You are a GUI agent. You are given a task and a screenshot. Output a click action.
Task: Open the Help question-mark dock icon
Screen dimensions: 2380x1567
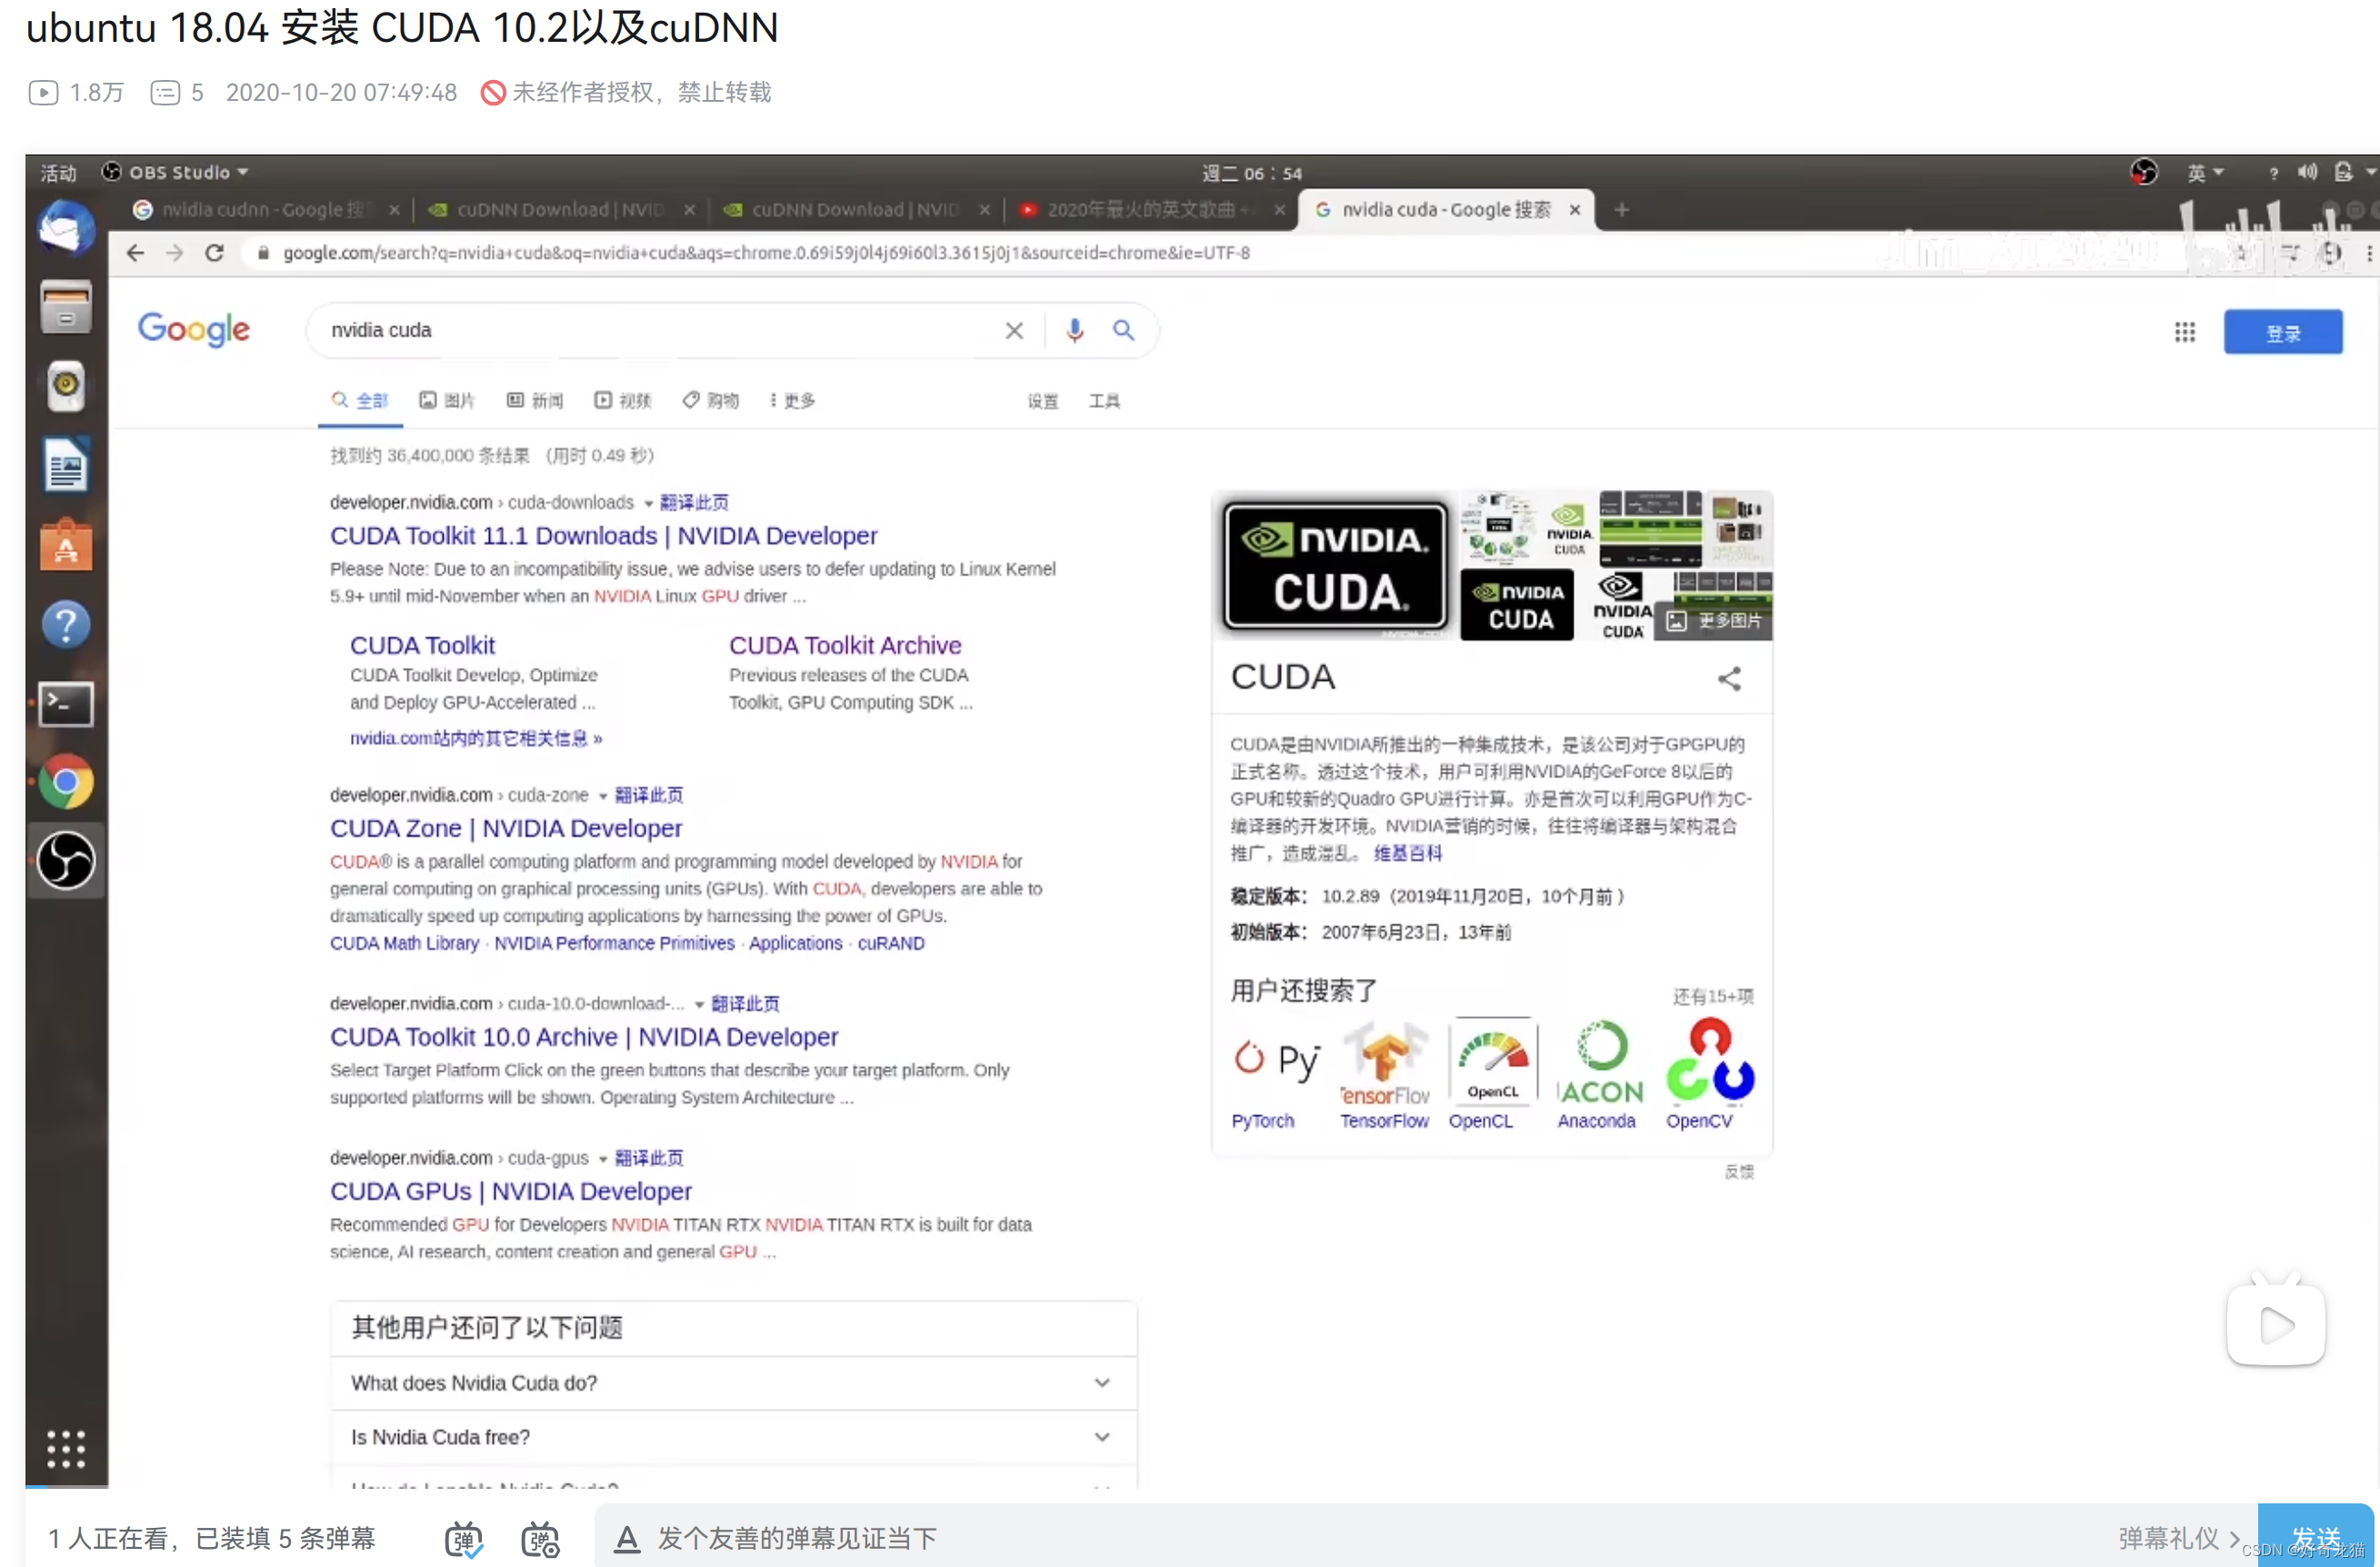tap(66, 624)
